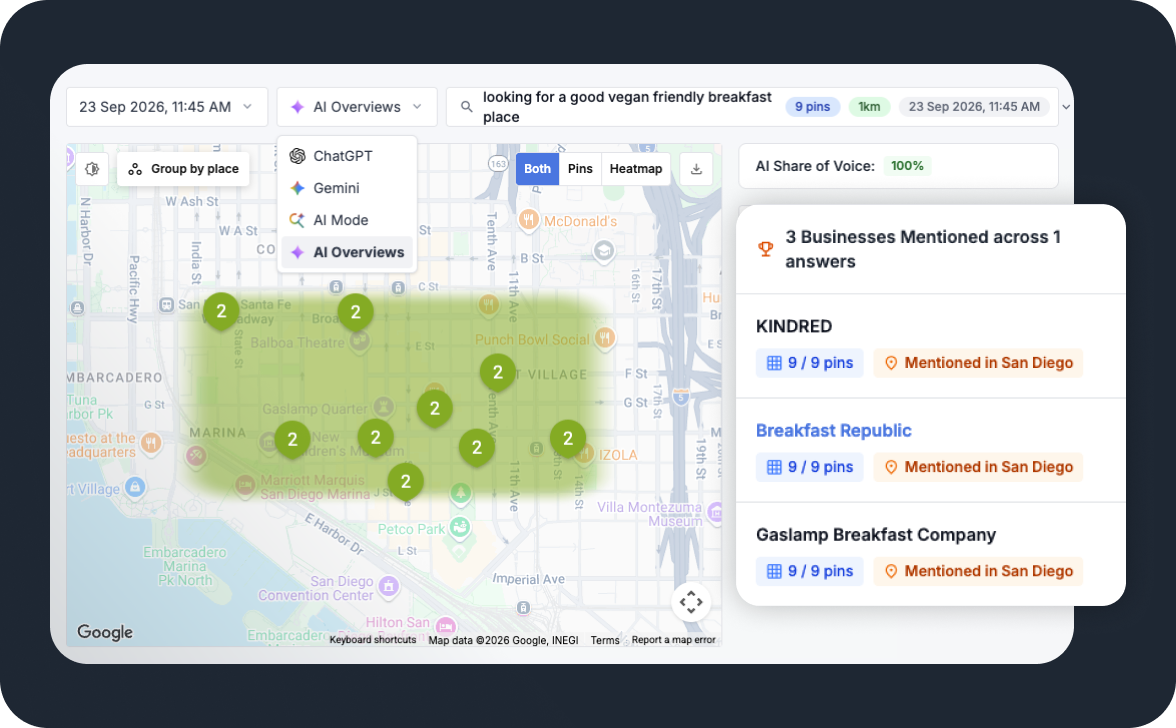
Task: Click the map pin beside East Village label
Action: (497, 373)
